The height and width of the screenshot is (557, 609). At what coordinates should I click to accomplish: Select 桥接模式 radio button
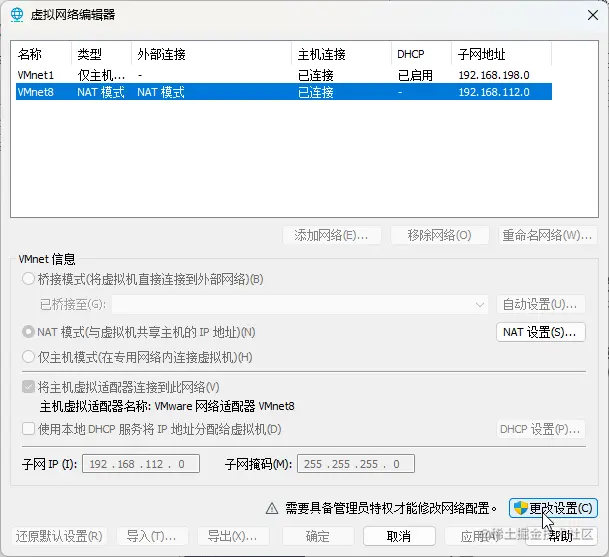[28, 279]
